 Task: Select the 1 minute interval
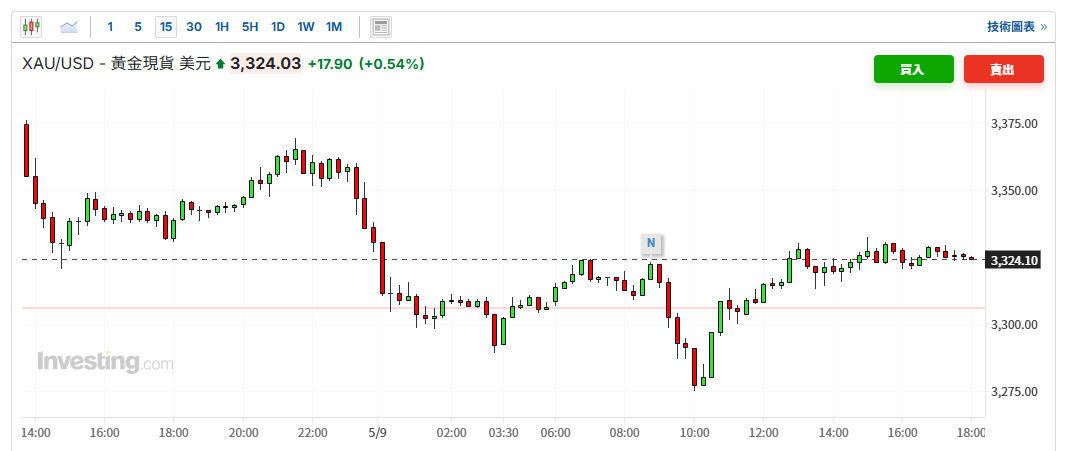tap(110, 27)
